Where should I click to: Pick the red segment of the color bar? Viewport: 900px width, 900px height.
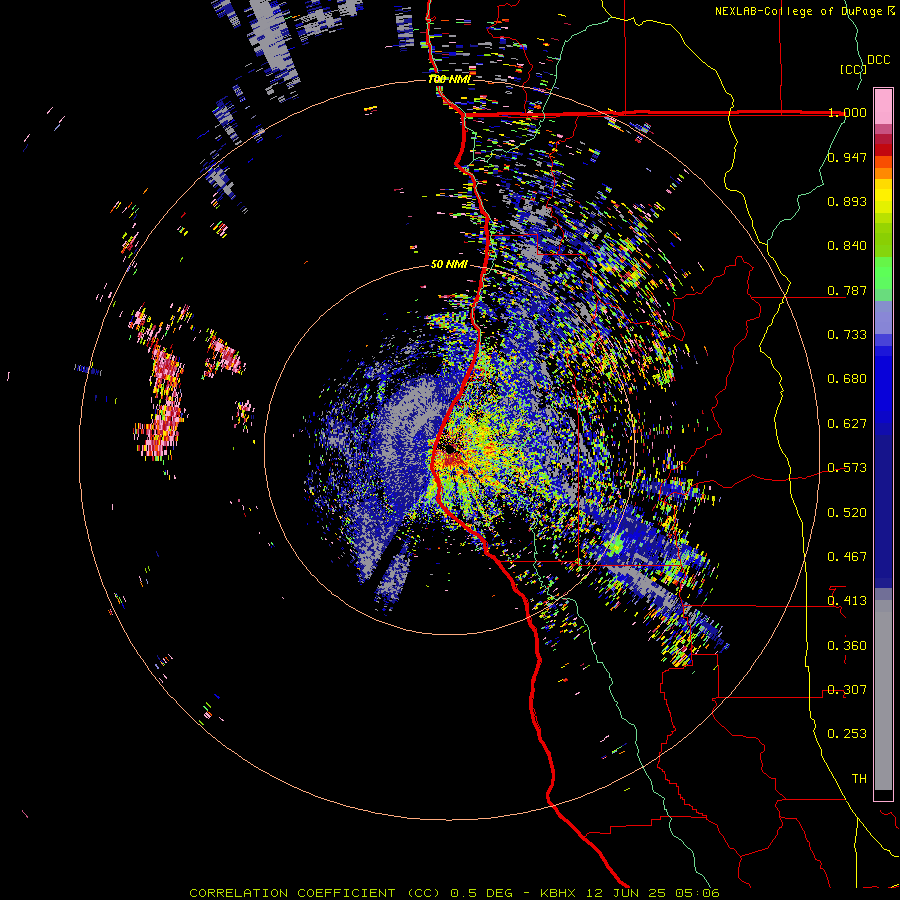[883, 150]
